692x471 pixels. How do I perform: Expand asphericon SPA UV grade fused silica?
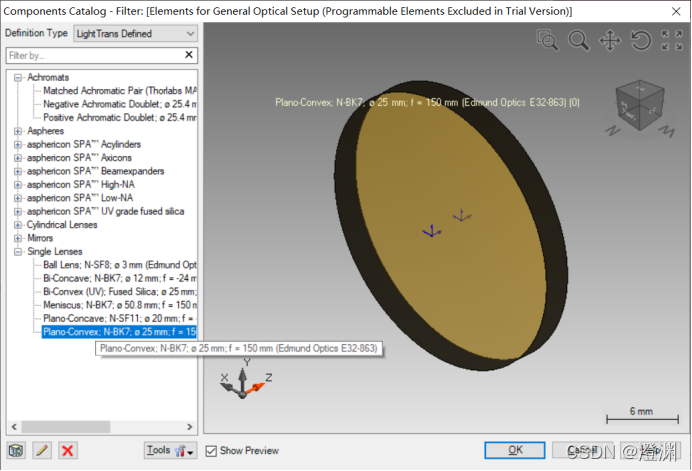(x=18, y=211)
